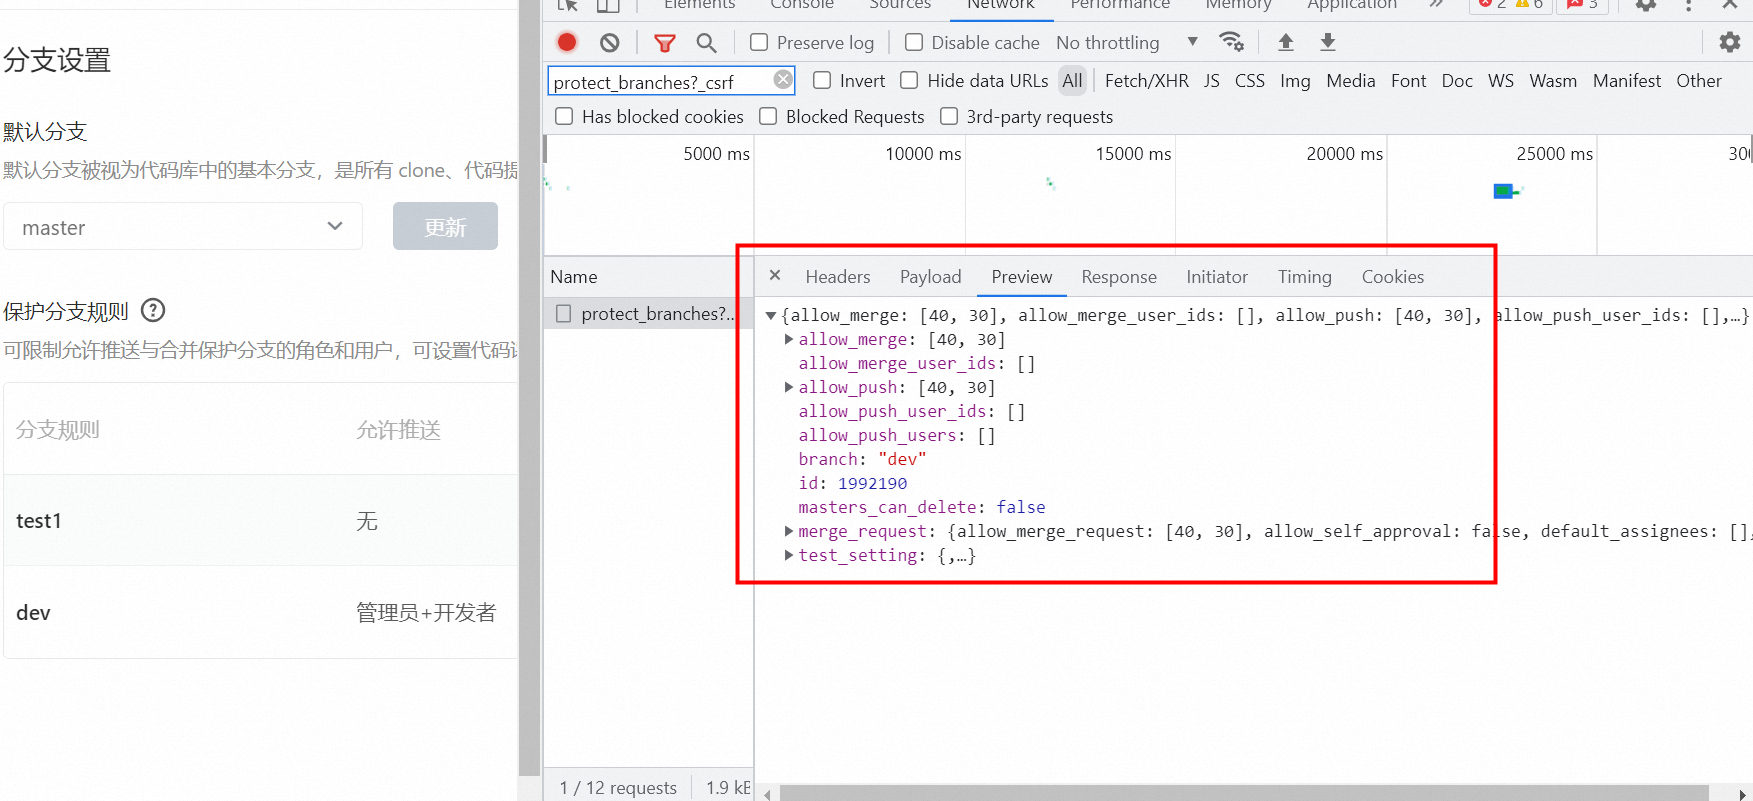Switch to the Payload tab
The image size is (1753, 801).
pos(930,277)
